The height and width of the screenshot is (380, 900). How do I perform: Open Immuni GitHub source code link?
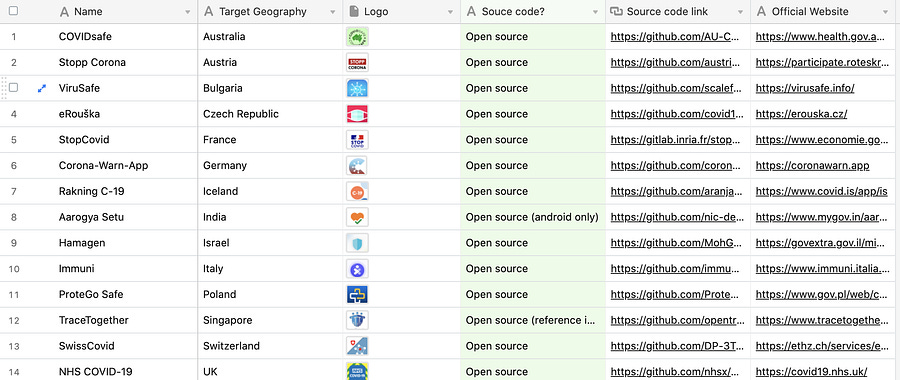[674, 269]
